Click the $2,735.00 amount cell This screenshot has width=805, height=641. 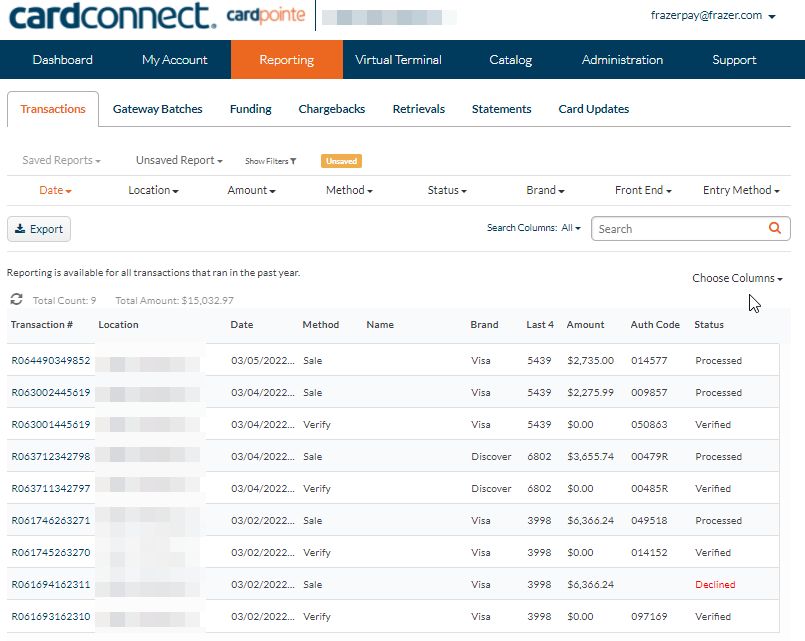(x=590, y=360)
